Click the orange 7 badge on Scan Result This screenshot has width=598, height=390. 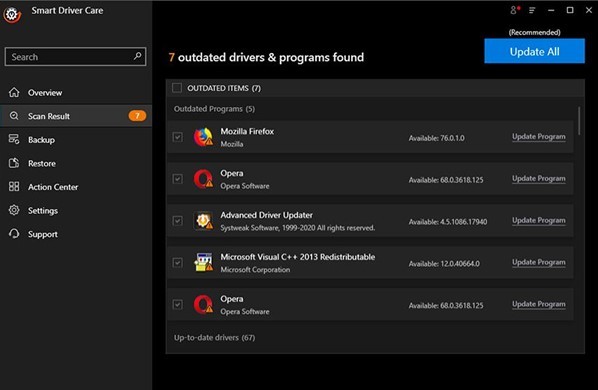tap(137, 116)
